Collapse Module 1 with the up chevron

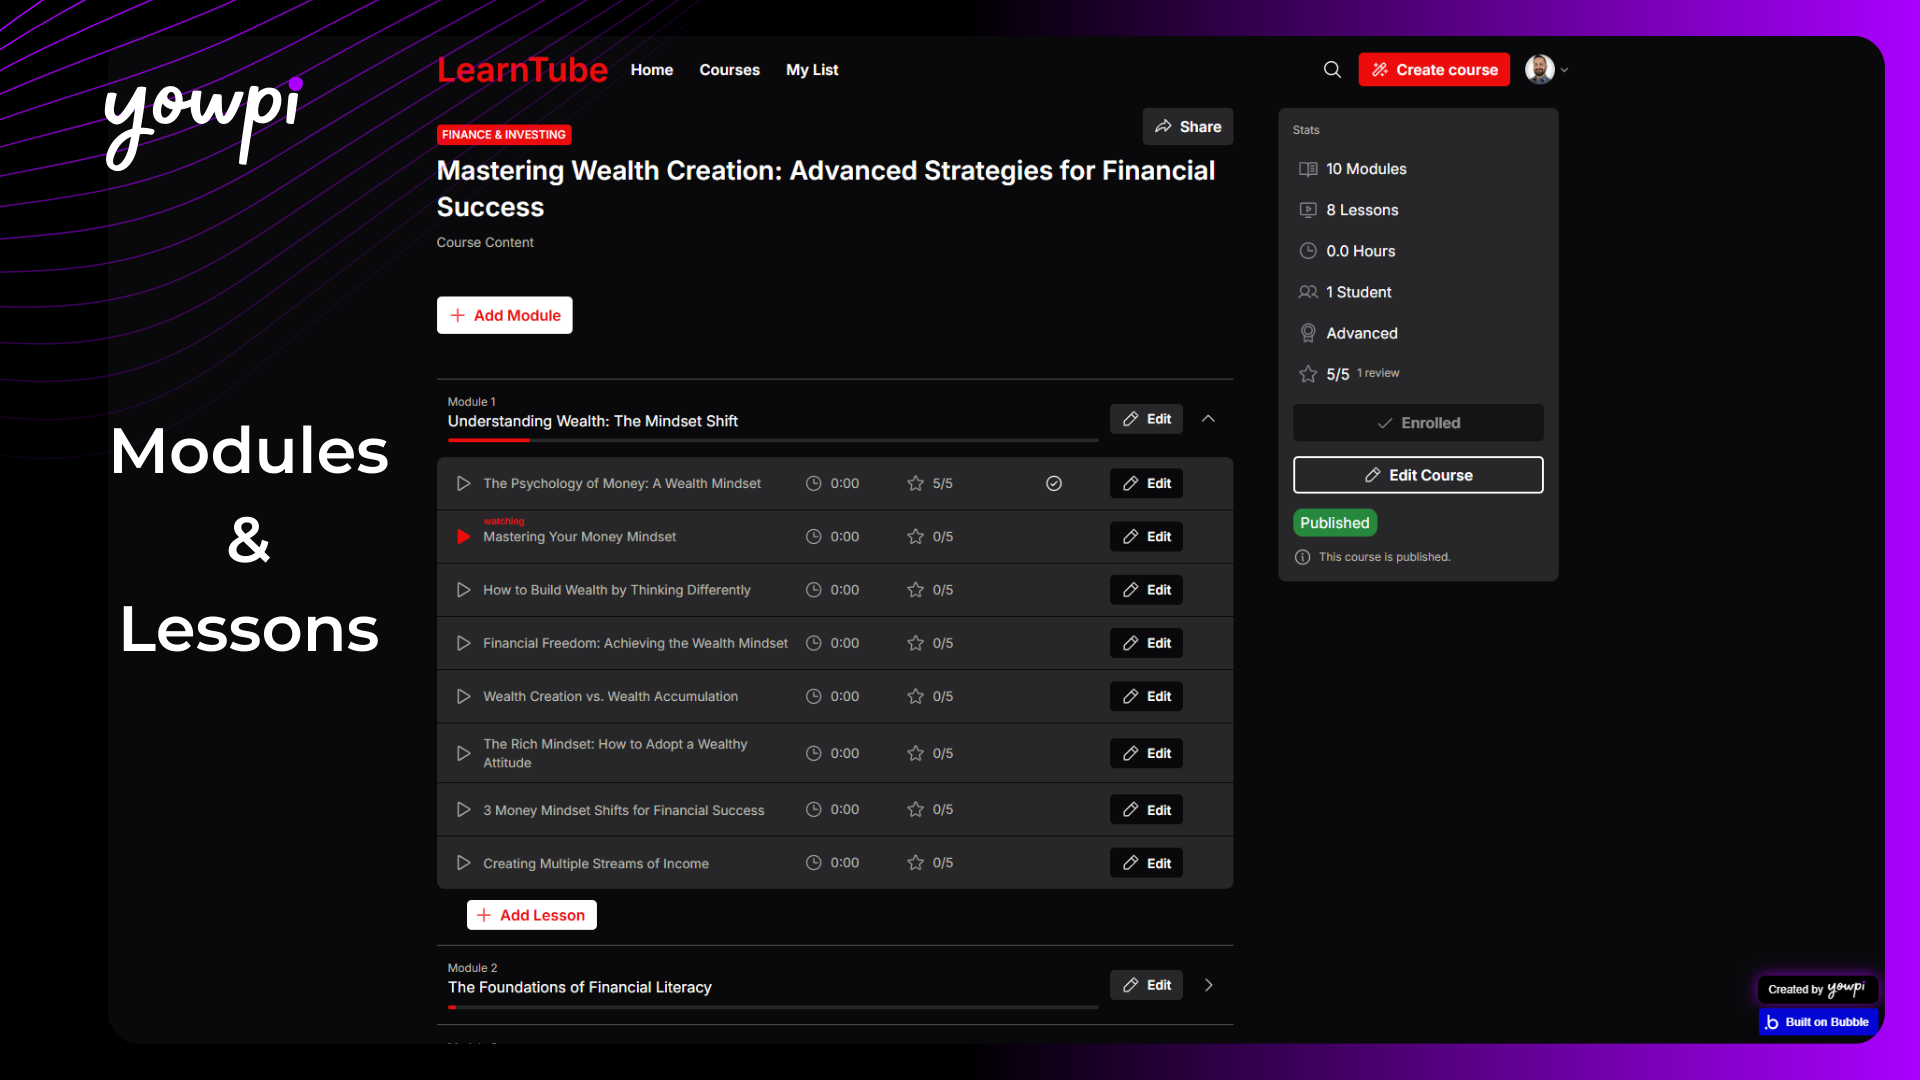[x=1208, y=419]
